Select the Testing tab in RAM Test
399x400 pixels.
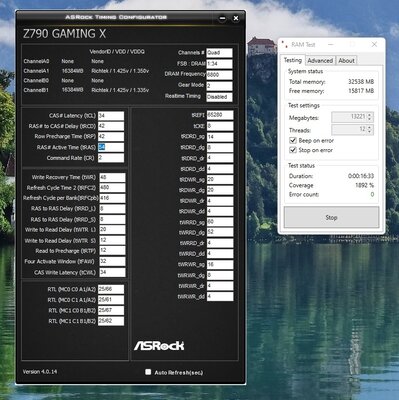click(x=293, y=60)
